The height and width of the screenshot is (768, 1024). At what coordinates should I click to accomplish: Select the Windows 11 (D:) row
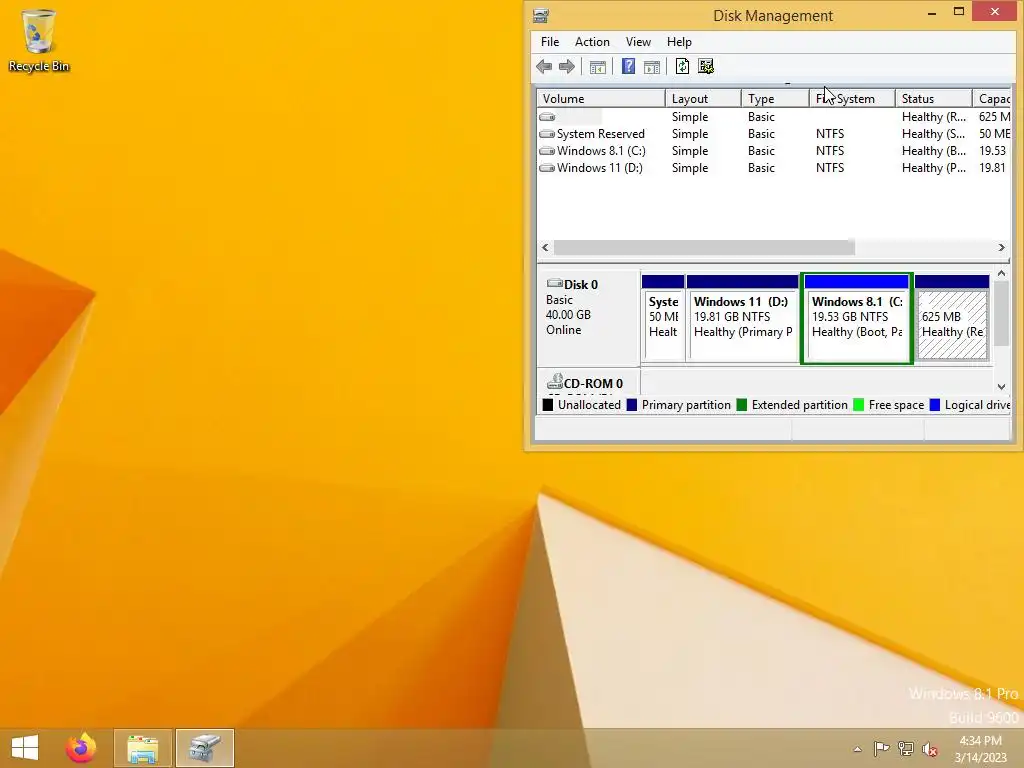click(x=774, y=168)
